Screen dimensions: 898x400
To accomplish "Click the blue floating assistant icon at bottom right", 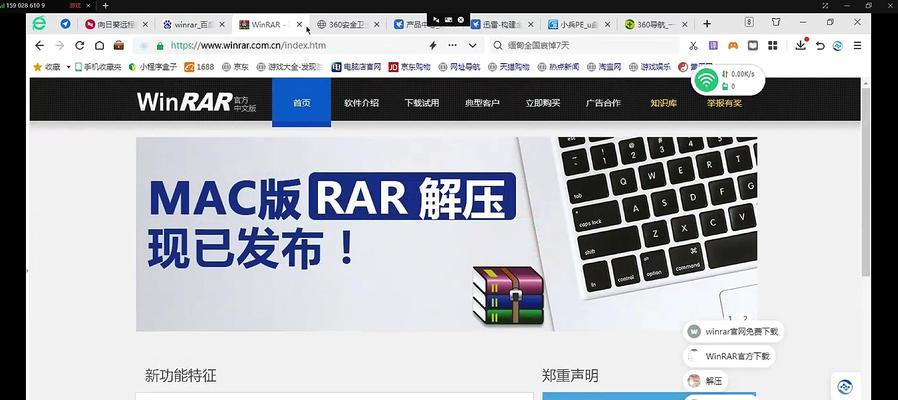I will (x=845, y=386).
